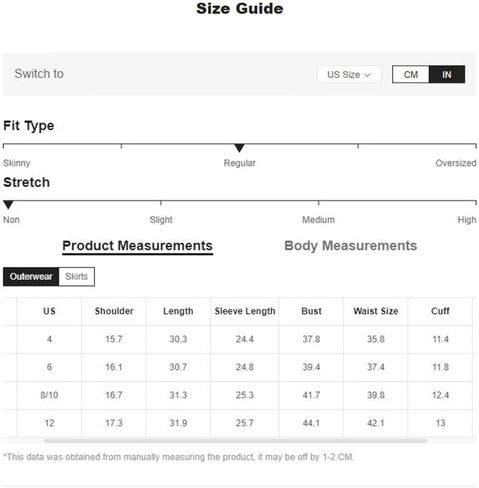Viewport: 479px width, 488px height.
Task: Click the Bust value 37.8 cell
Action: click(x=311, y=339)
